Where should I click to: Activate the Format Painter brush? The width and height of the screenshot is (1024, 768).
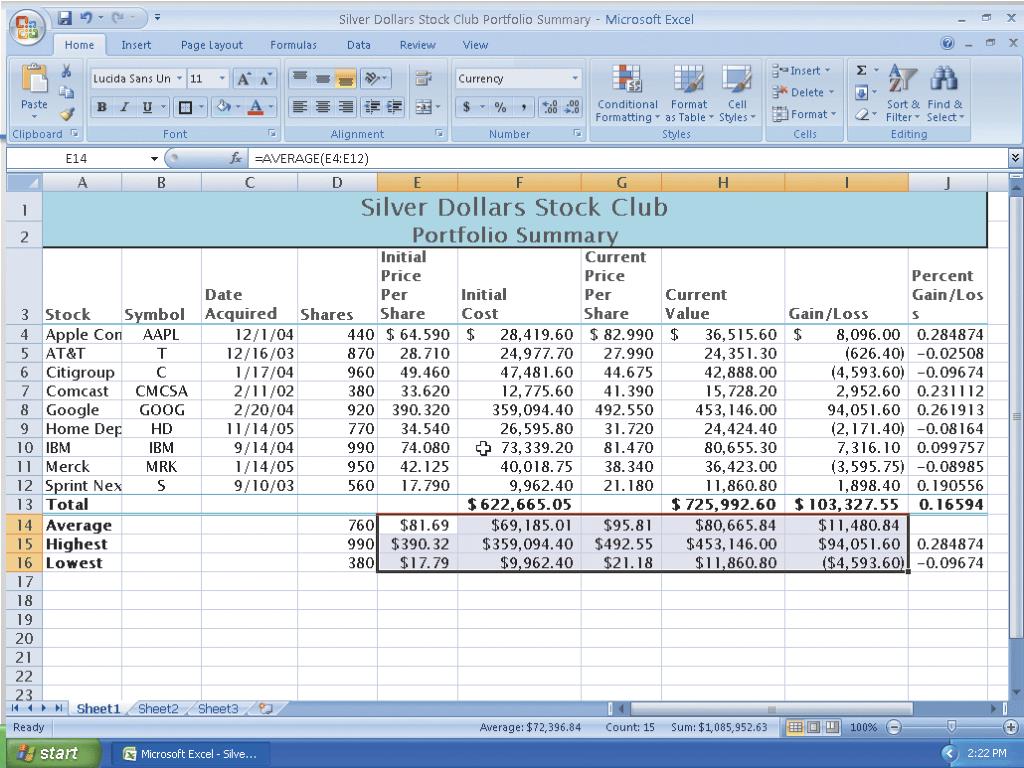(x=66, y=113)
